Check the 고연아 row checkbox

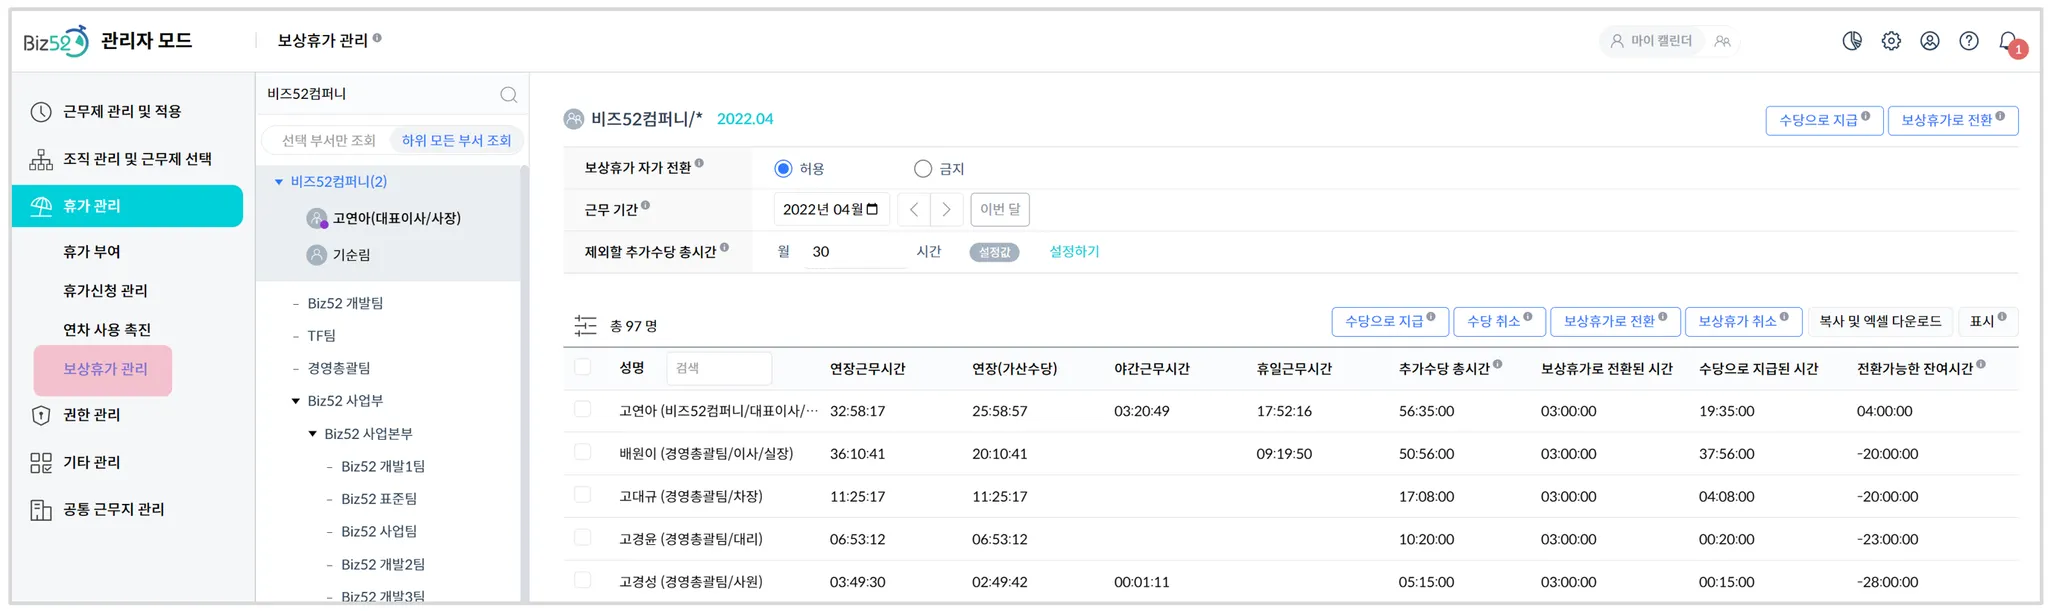tap(582, 409)
